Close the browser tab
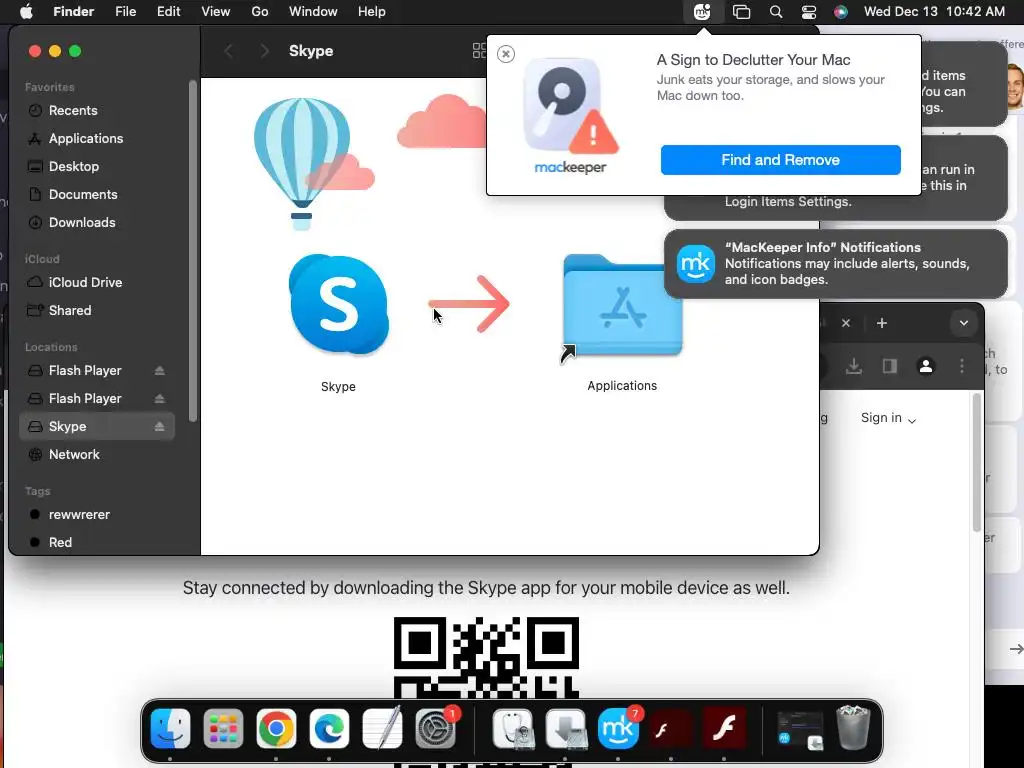Screen dimensions: 1024x768 coord(846,323)
